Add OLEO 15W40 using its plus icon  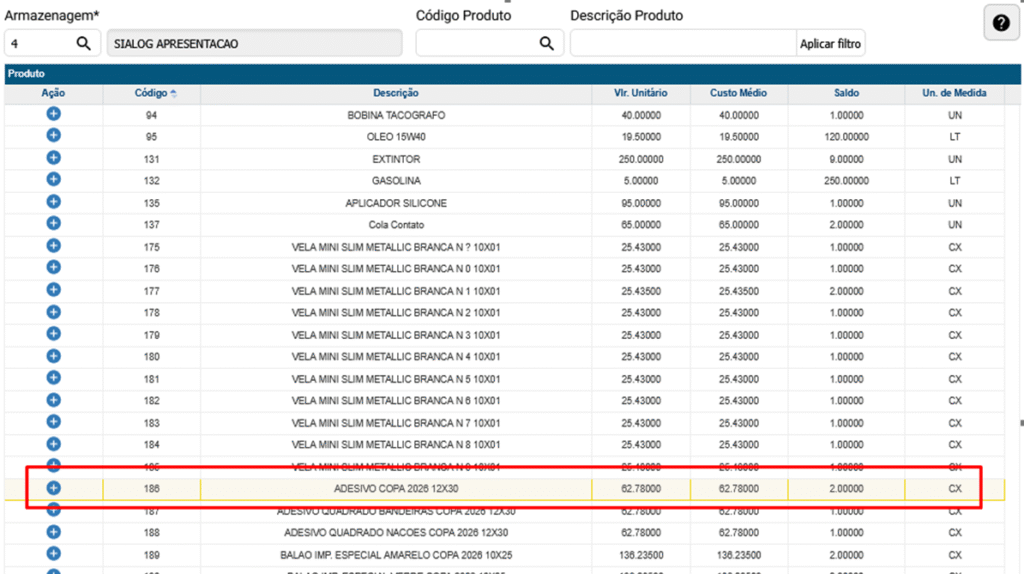(x=53, y=136)
